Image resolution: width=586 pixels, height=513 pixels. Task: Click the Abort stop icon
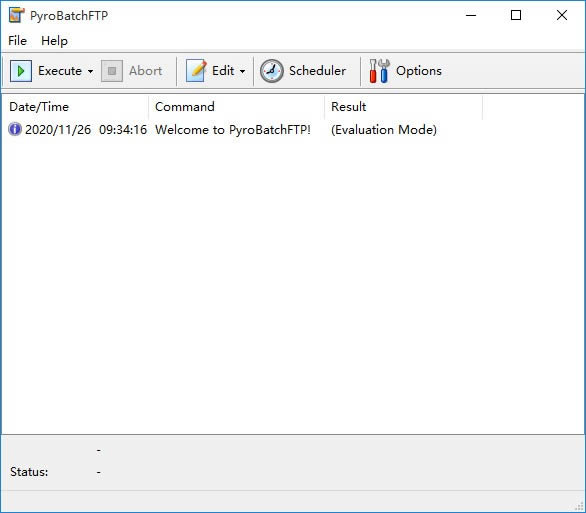coord(112,71)
